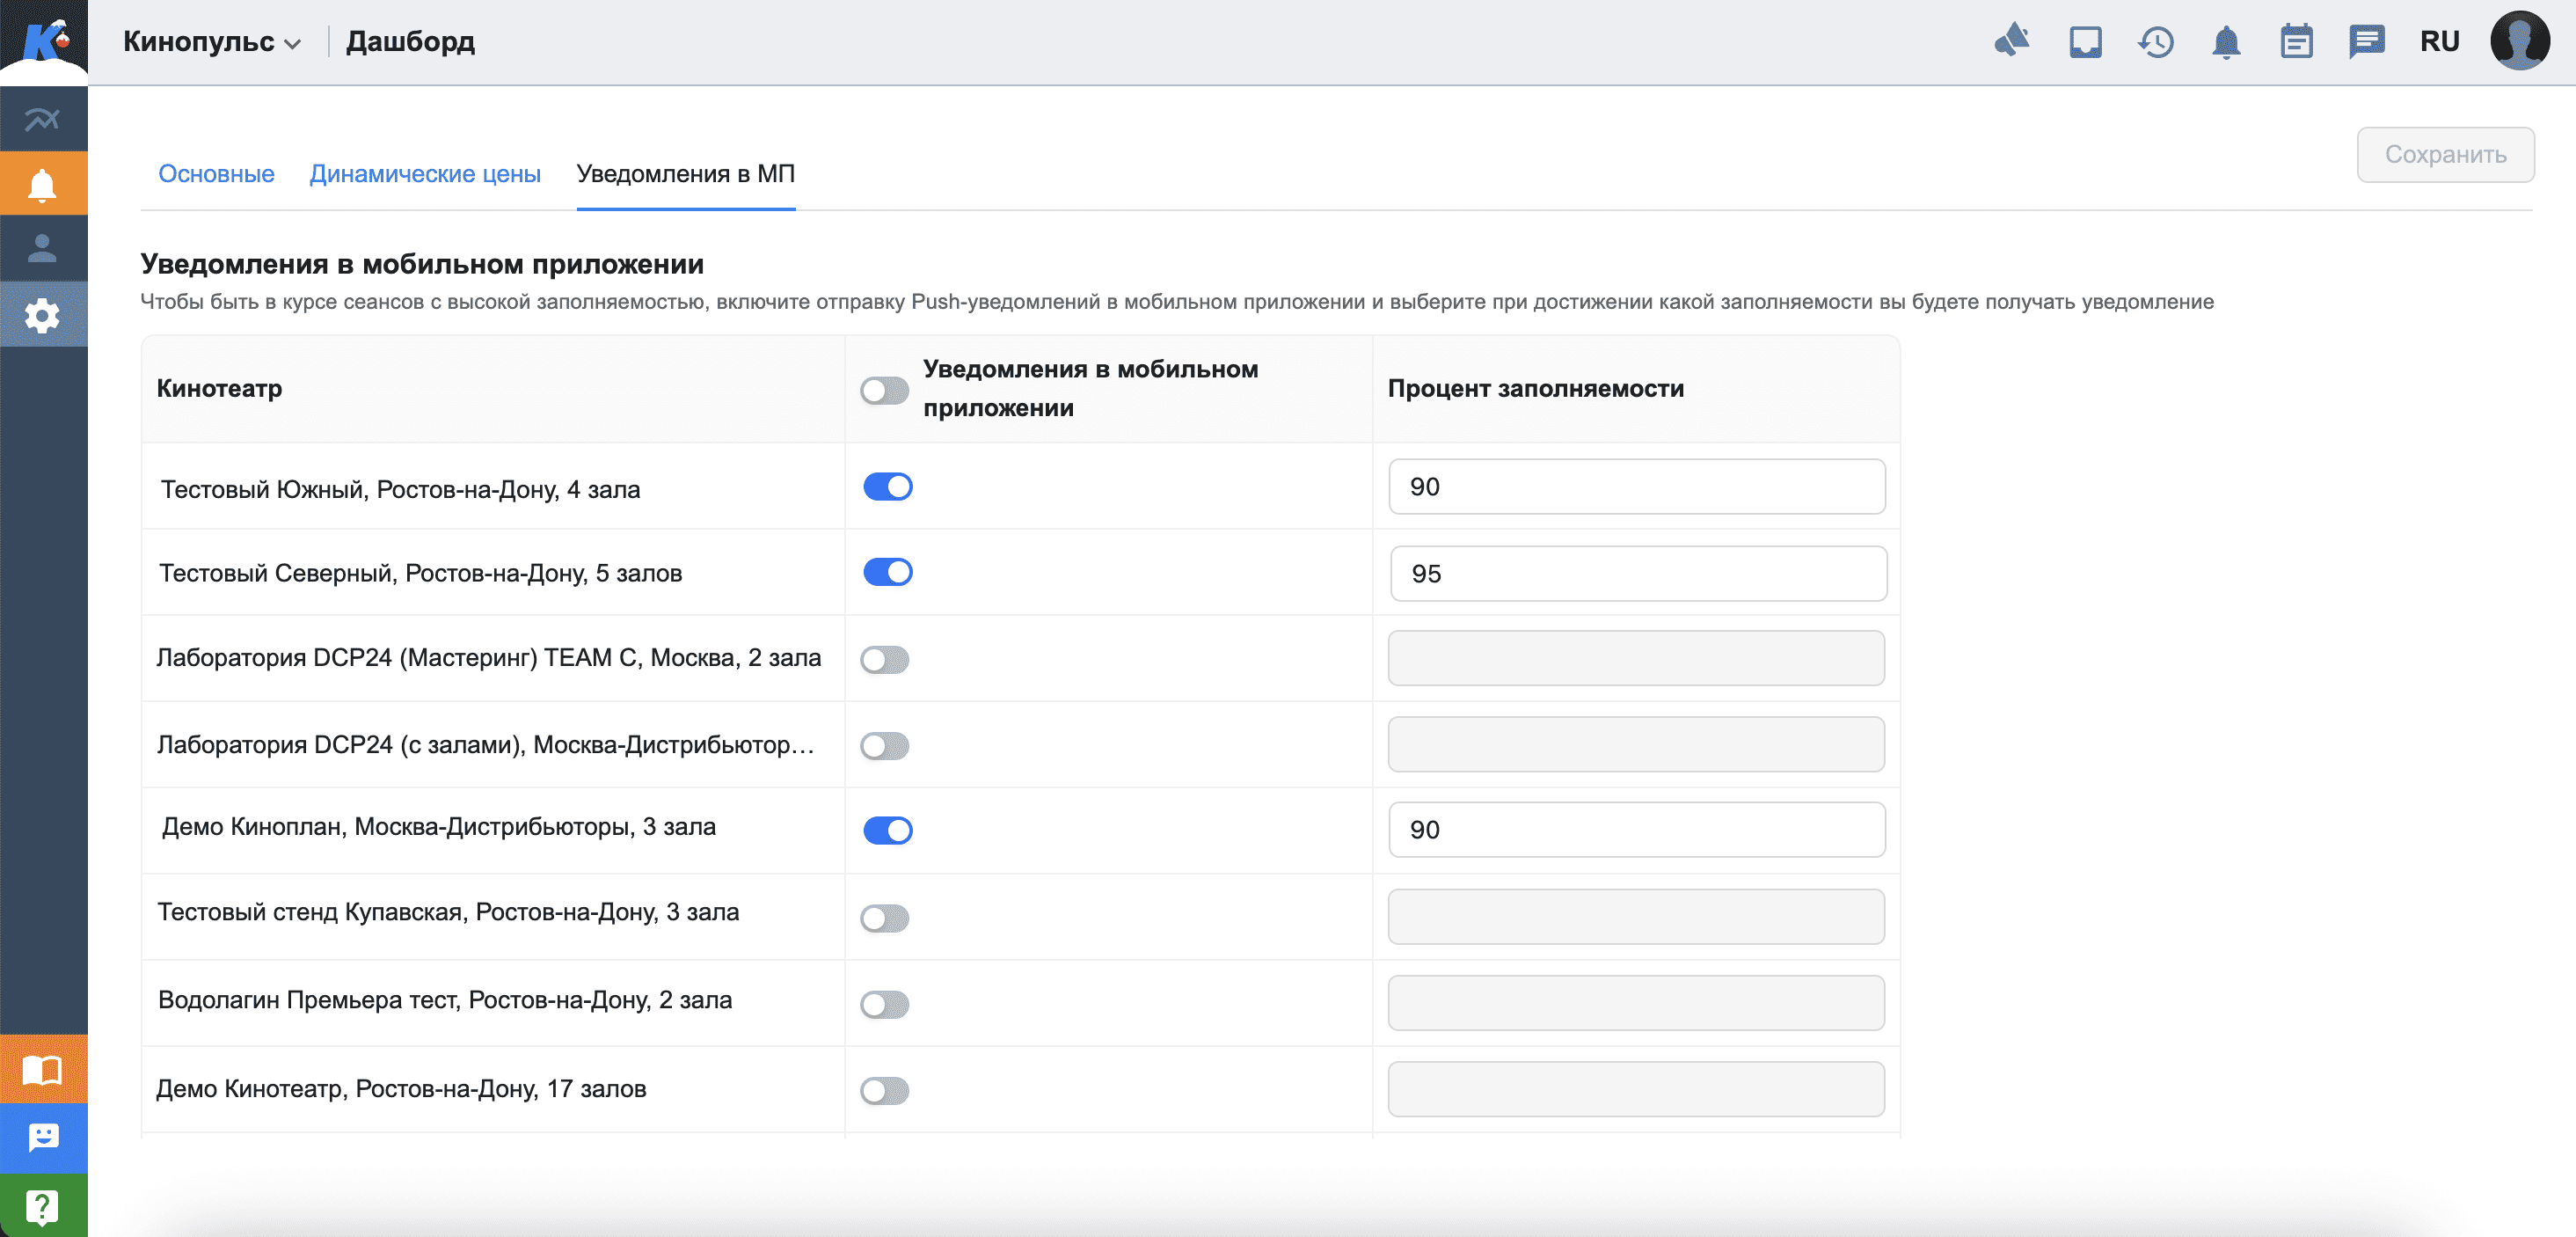Click the megaphone announcements icon
This screenshot has width=2576, height=1237.
pyautogui.click(x=2012, y=41)
